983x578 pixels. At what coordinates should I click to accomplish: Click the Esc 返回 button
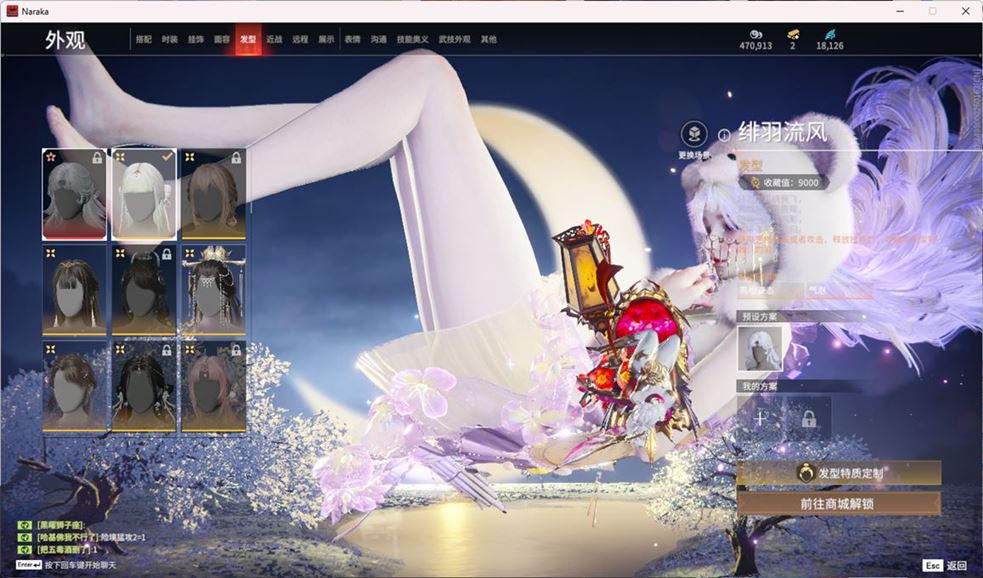946,565
